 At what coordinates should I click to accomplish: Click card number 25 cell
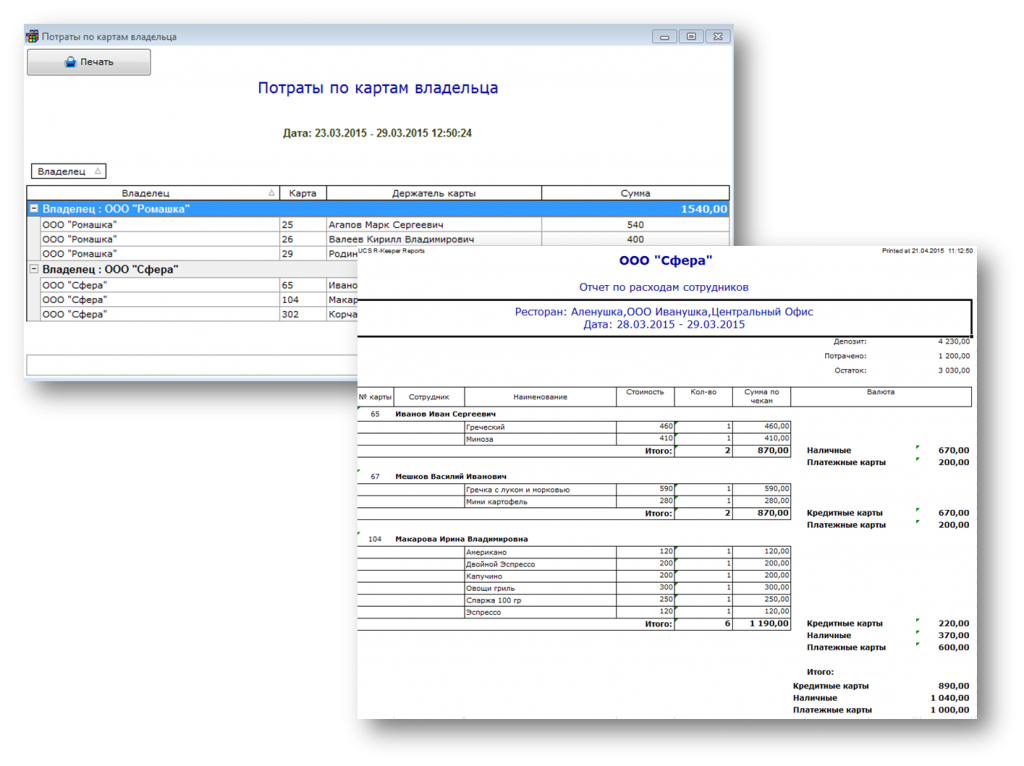click(302, 225)
